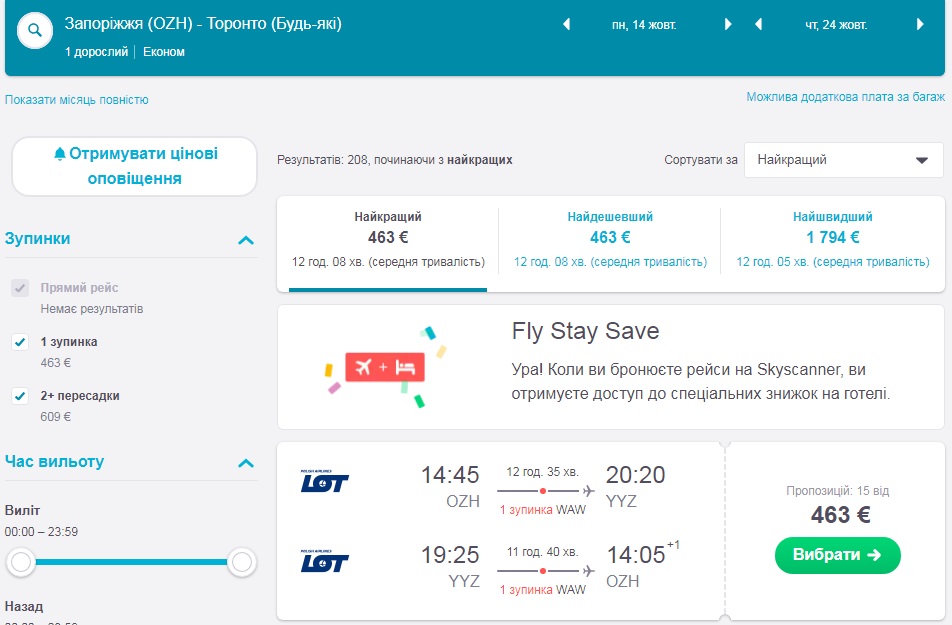Toggle the disabled 'Прямий рейс' checkbox
The width and height of the screenshot is (952, 625).
(20, 288)
